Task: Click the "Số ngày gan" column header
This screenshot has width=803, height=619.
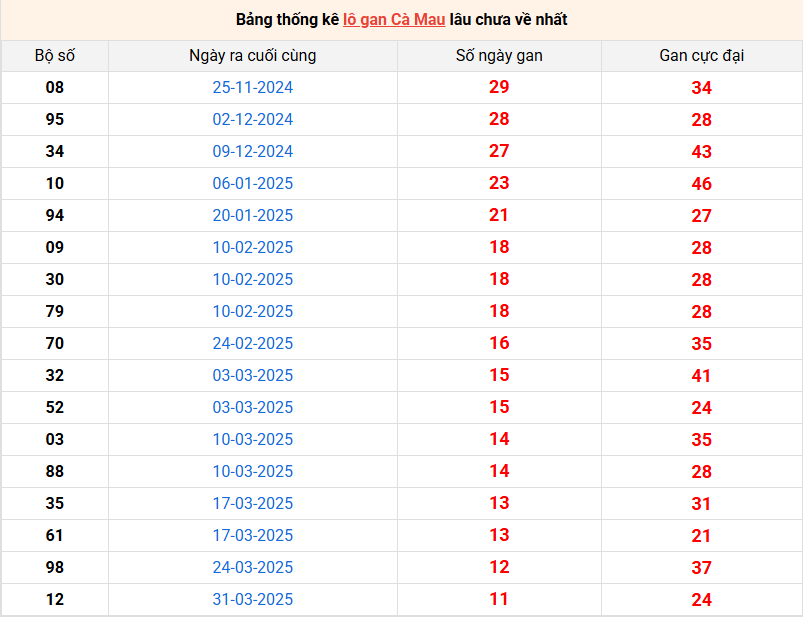Action: point(499,56)
